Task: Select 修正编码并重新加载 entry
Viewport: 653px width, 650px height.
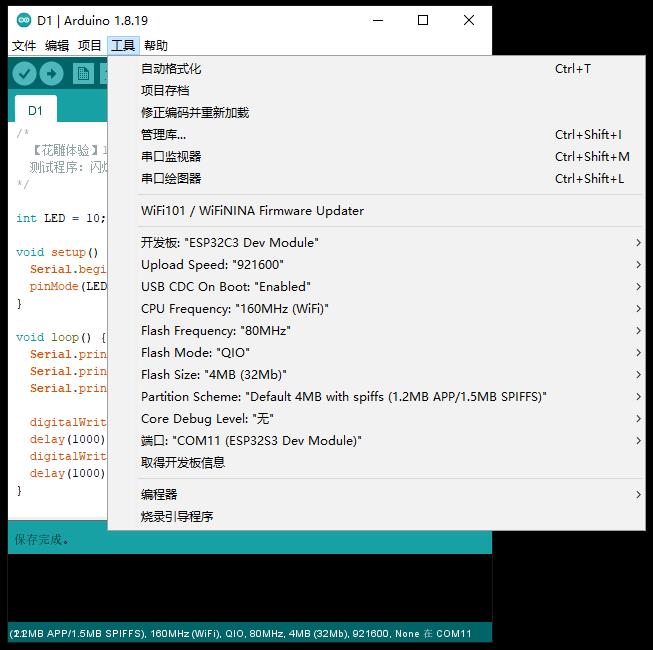Action: (374, 112)
